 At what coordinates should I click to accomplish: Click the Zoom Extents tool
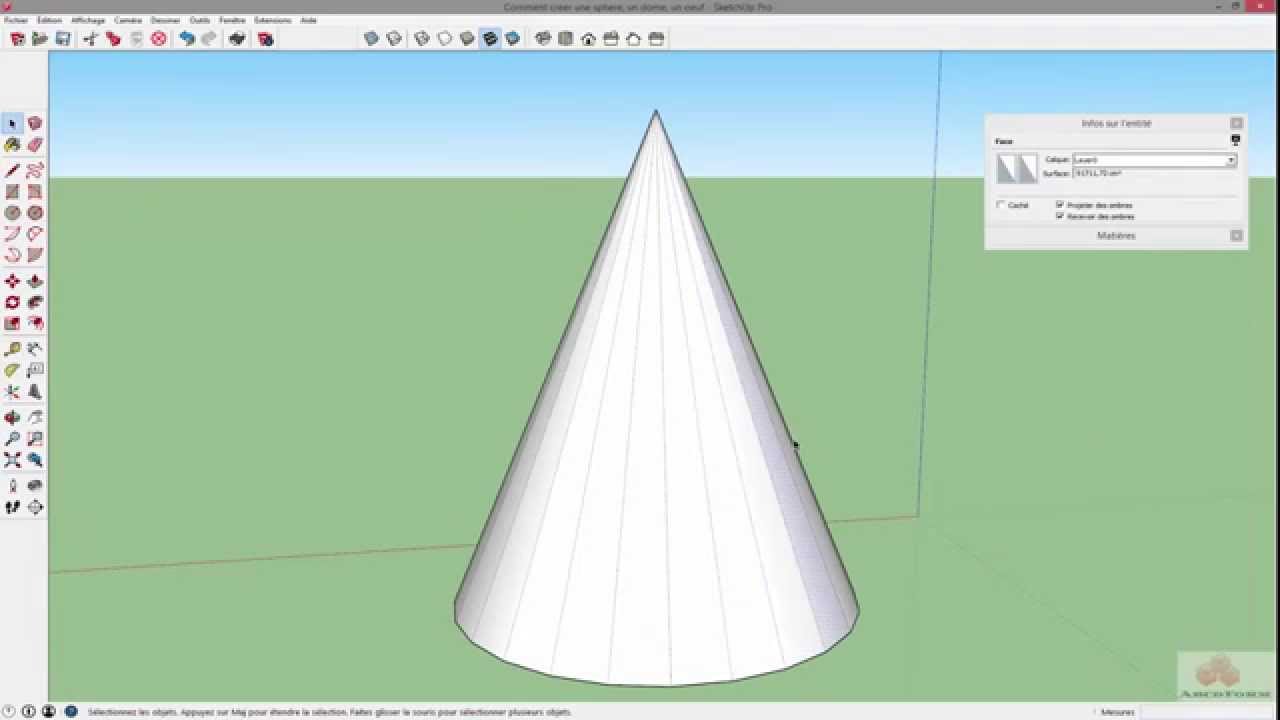[12, 460]
